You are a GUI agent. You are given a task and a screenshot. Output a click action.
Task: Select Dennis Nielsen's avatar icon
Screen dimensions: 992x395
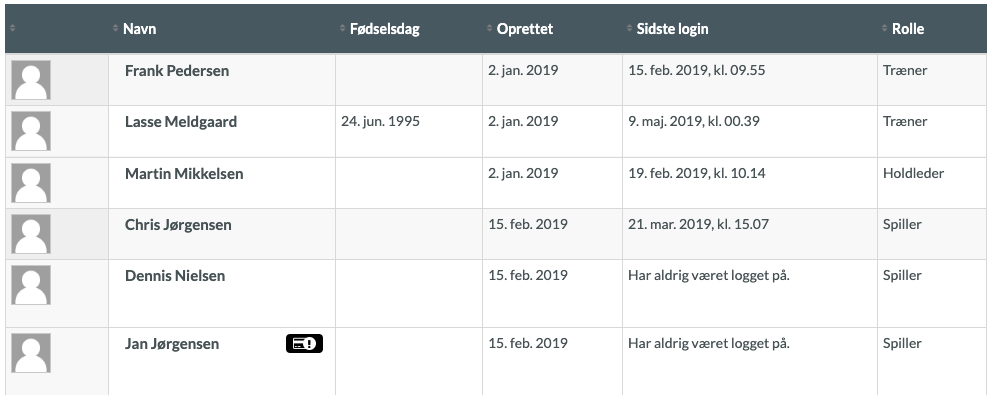pos(31,285)
